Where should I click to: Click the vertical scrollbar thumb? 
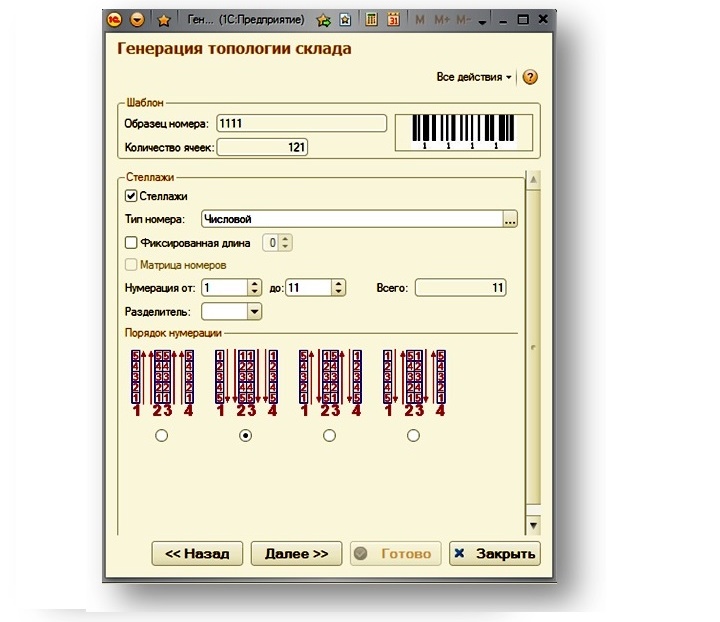point(533,347)
